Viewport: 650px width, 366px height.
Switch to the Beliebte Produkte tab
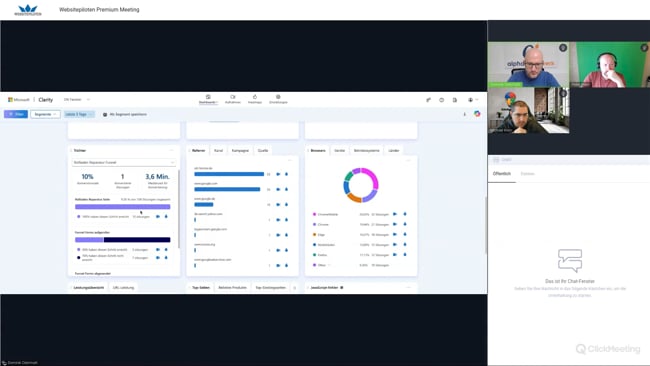click(233, 287)
